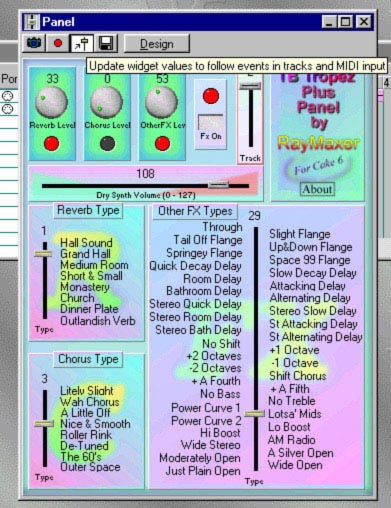The image size is (391, 508).
Task: Click the floppy disk save icon
Action: [x=106, y=43]
